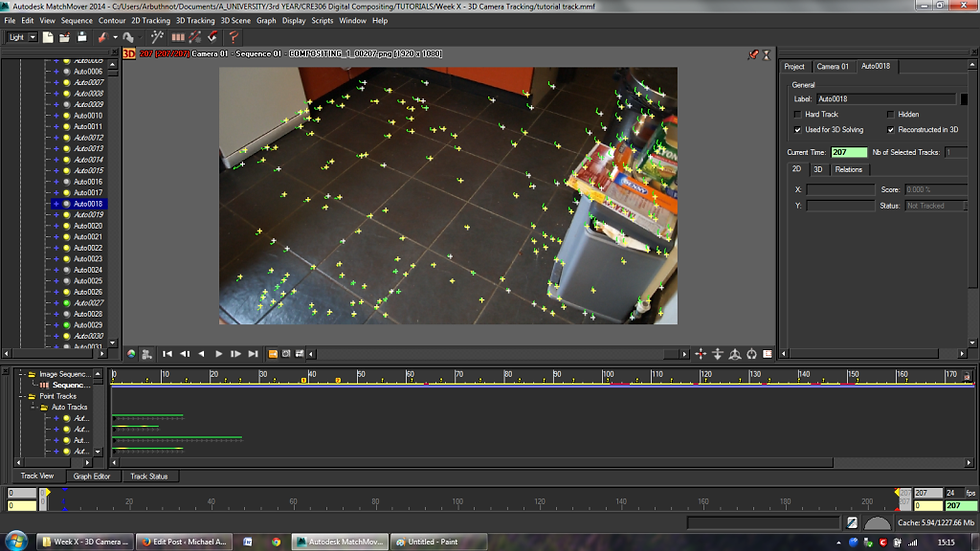The width and height of the screenshot is (980, 551).
Task: Open the 3D Tracking menu
Action: 195,21
